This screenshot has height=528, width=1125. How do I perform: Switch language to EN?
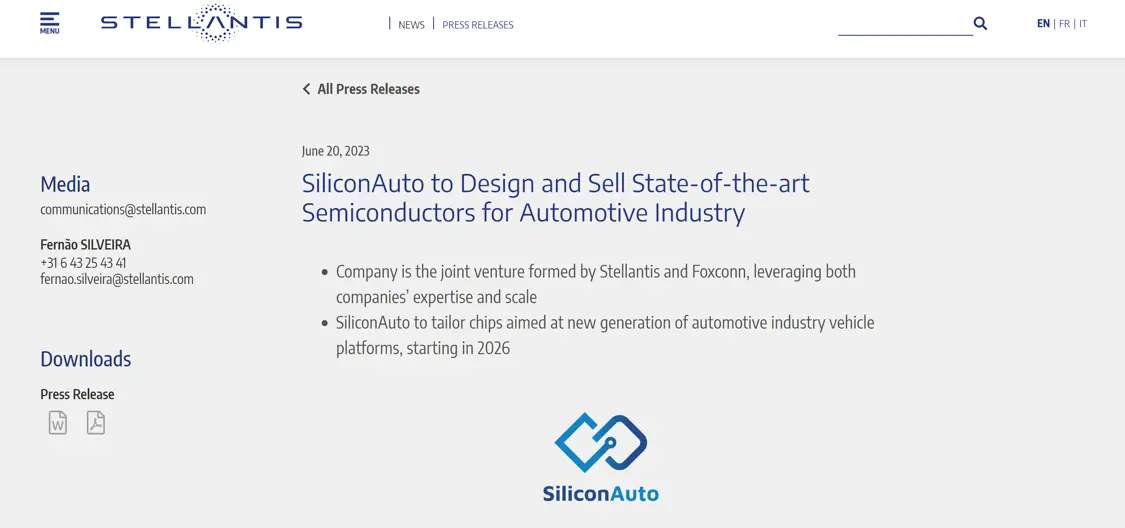coord(1043,23)
